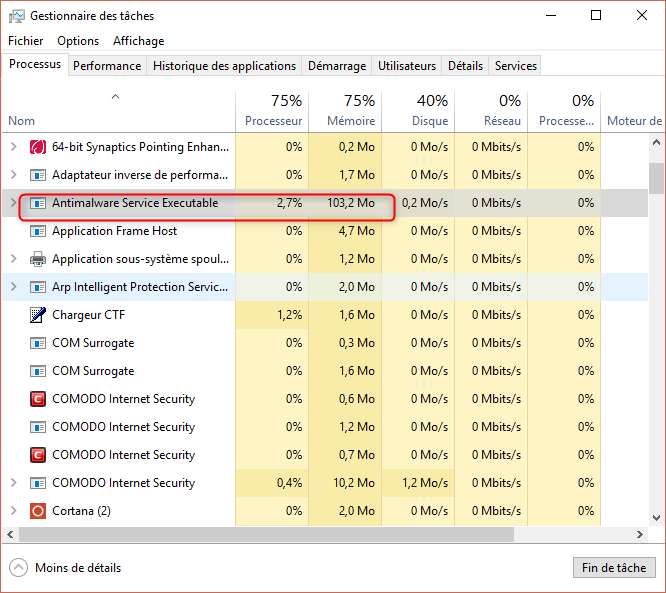The image size is (666, 593).
Task: Expand the Cortana (2) process group
Action: pyautogui.click(x=14, y=511)
